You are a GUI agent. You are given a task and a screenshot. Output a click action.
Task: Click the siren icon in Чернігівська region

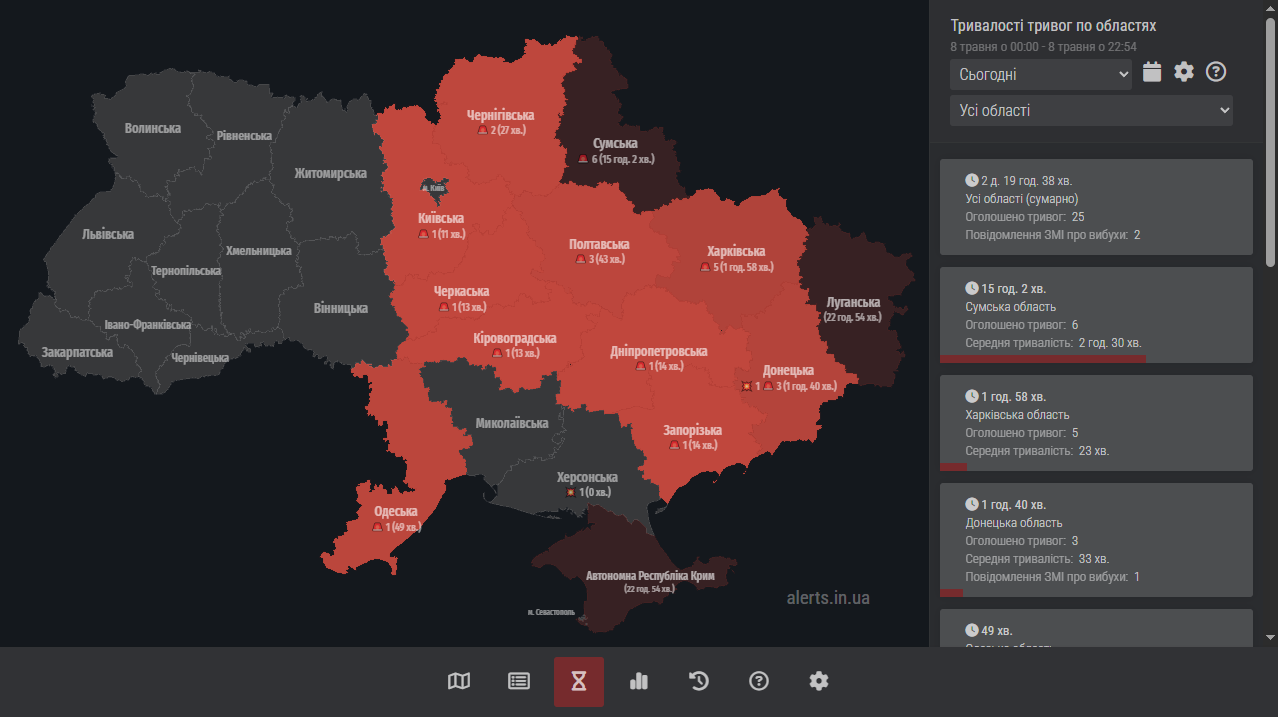tap(483, 130)
